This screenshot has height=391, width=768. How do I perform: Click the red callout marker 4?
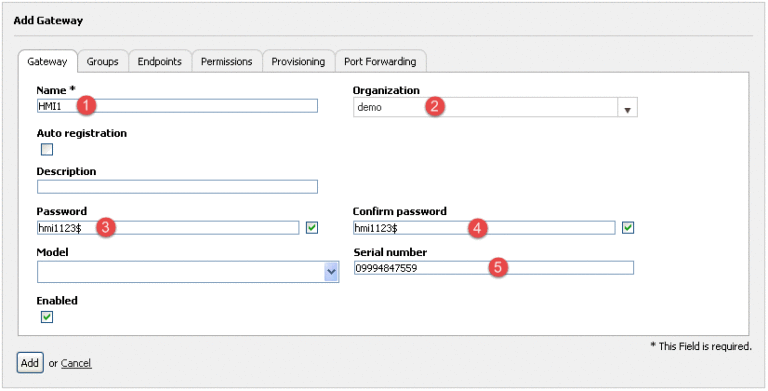(478, 227)
